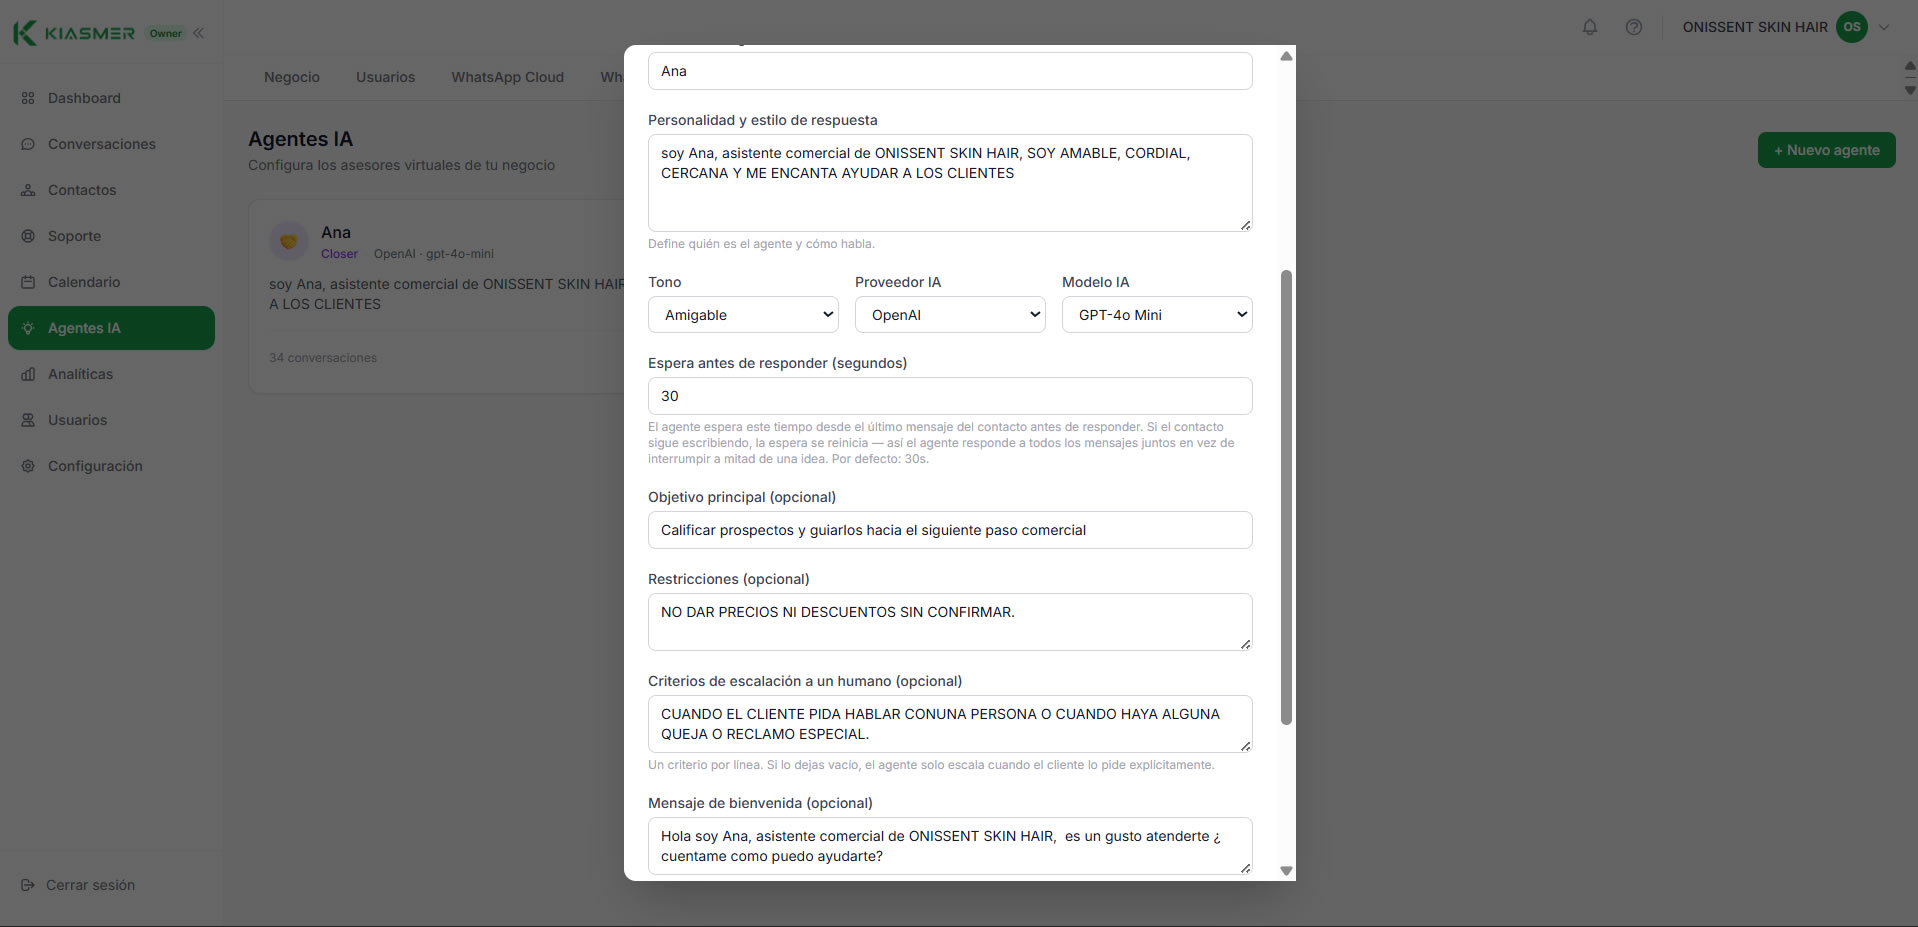The width and height of the screenshot is (1918, 927).
Task: Click the Objetivo principal input field
Action: [x=950, y=530]
